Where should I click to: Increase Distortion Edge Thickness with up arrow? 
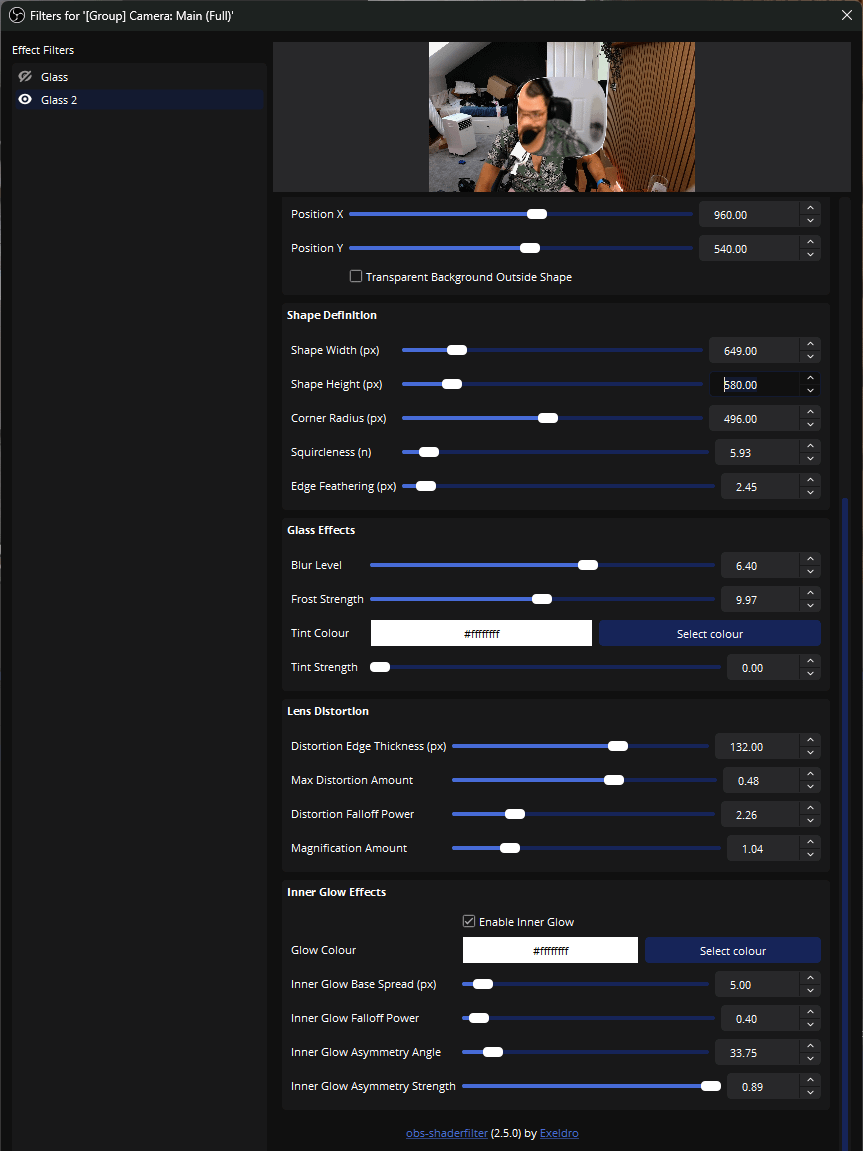pyautogui.click(x=810, y=740)
